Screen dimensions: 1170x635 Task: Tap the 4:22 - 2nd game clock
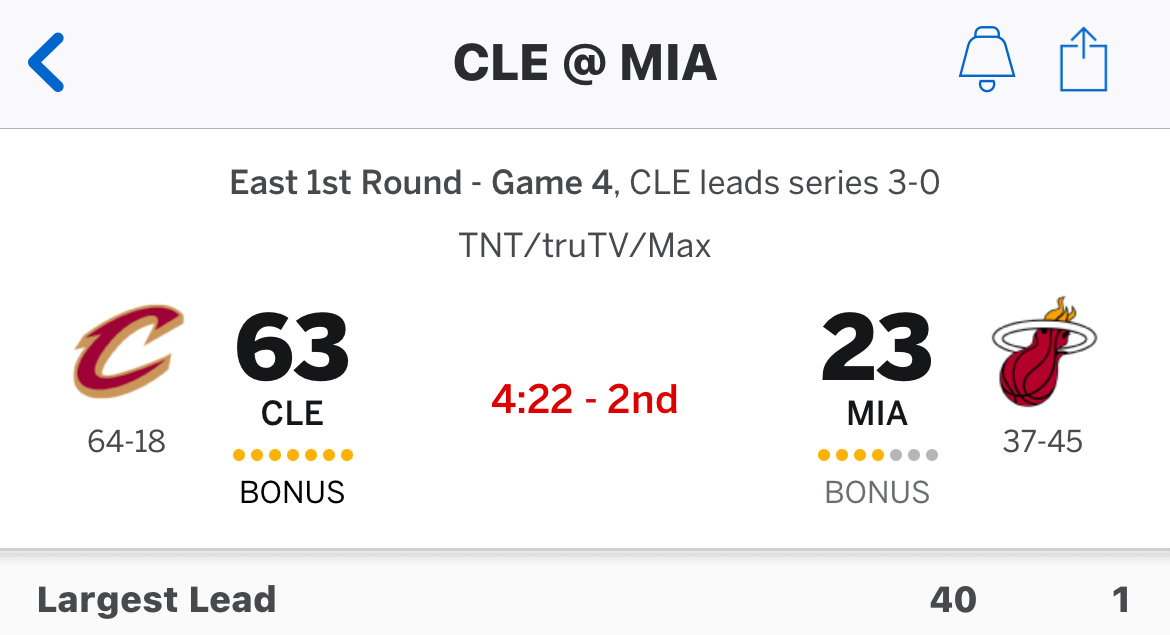click(x=584, y=399)
